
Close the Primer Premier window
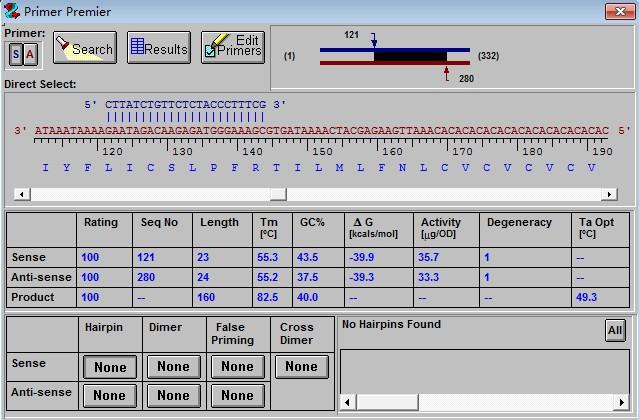(x=619, y=11)
